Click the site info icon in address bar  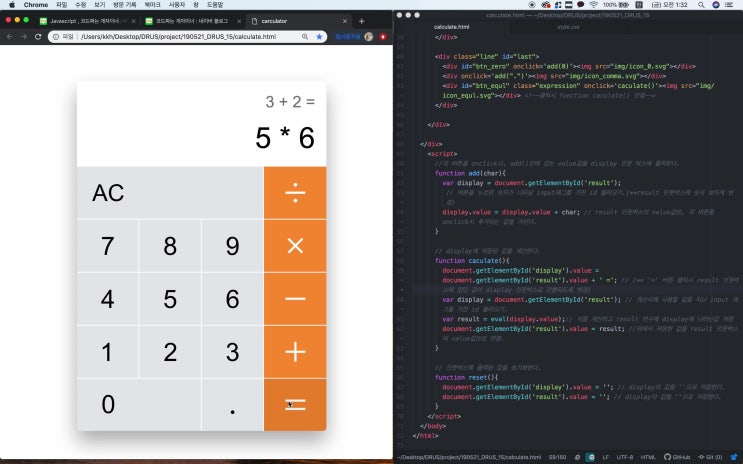pyautogui.click(x=56, y=36)
